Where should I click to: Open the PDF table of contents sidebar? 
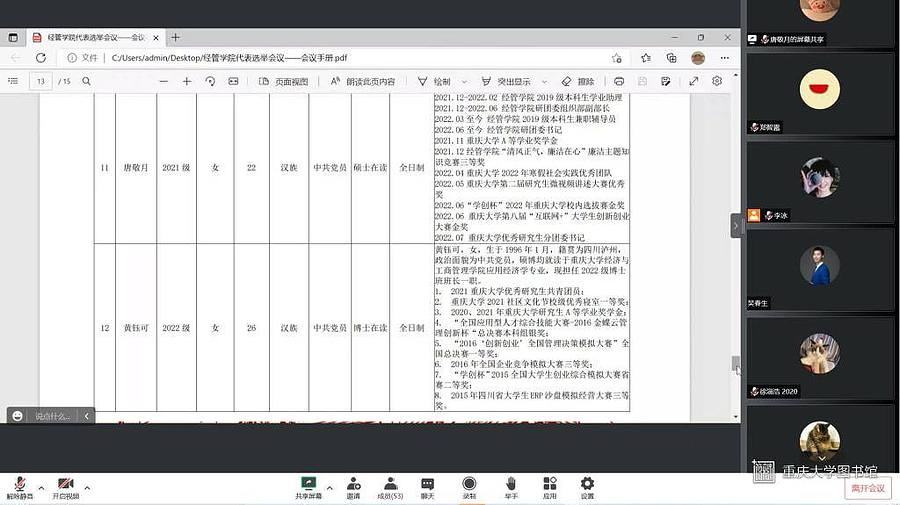(13, 81)
